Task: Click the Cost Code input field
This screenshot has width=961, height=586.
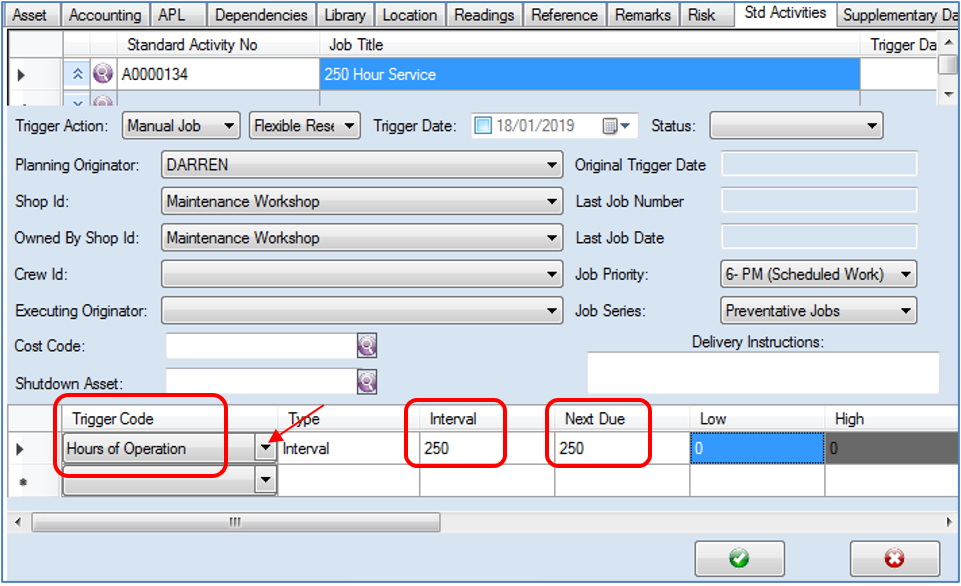Action: click(x=261, y=346)
